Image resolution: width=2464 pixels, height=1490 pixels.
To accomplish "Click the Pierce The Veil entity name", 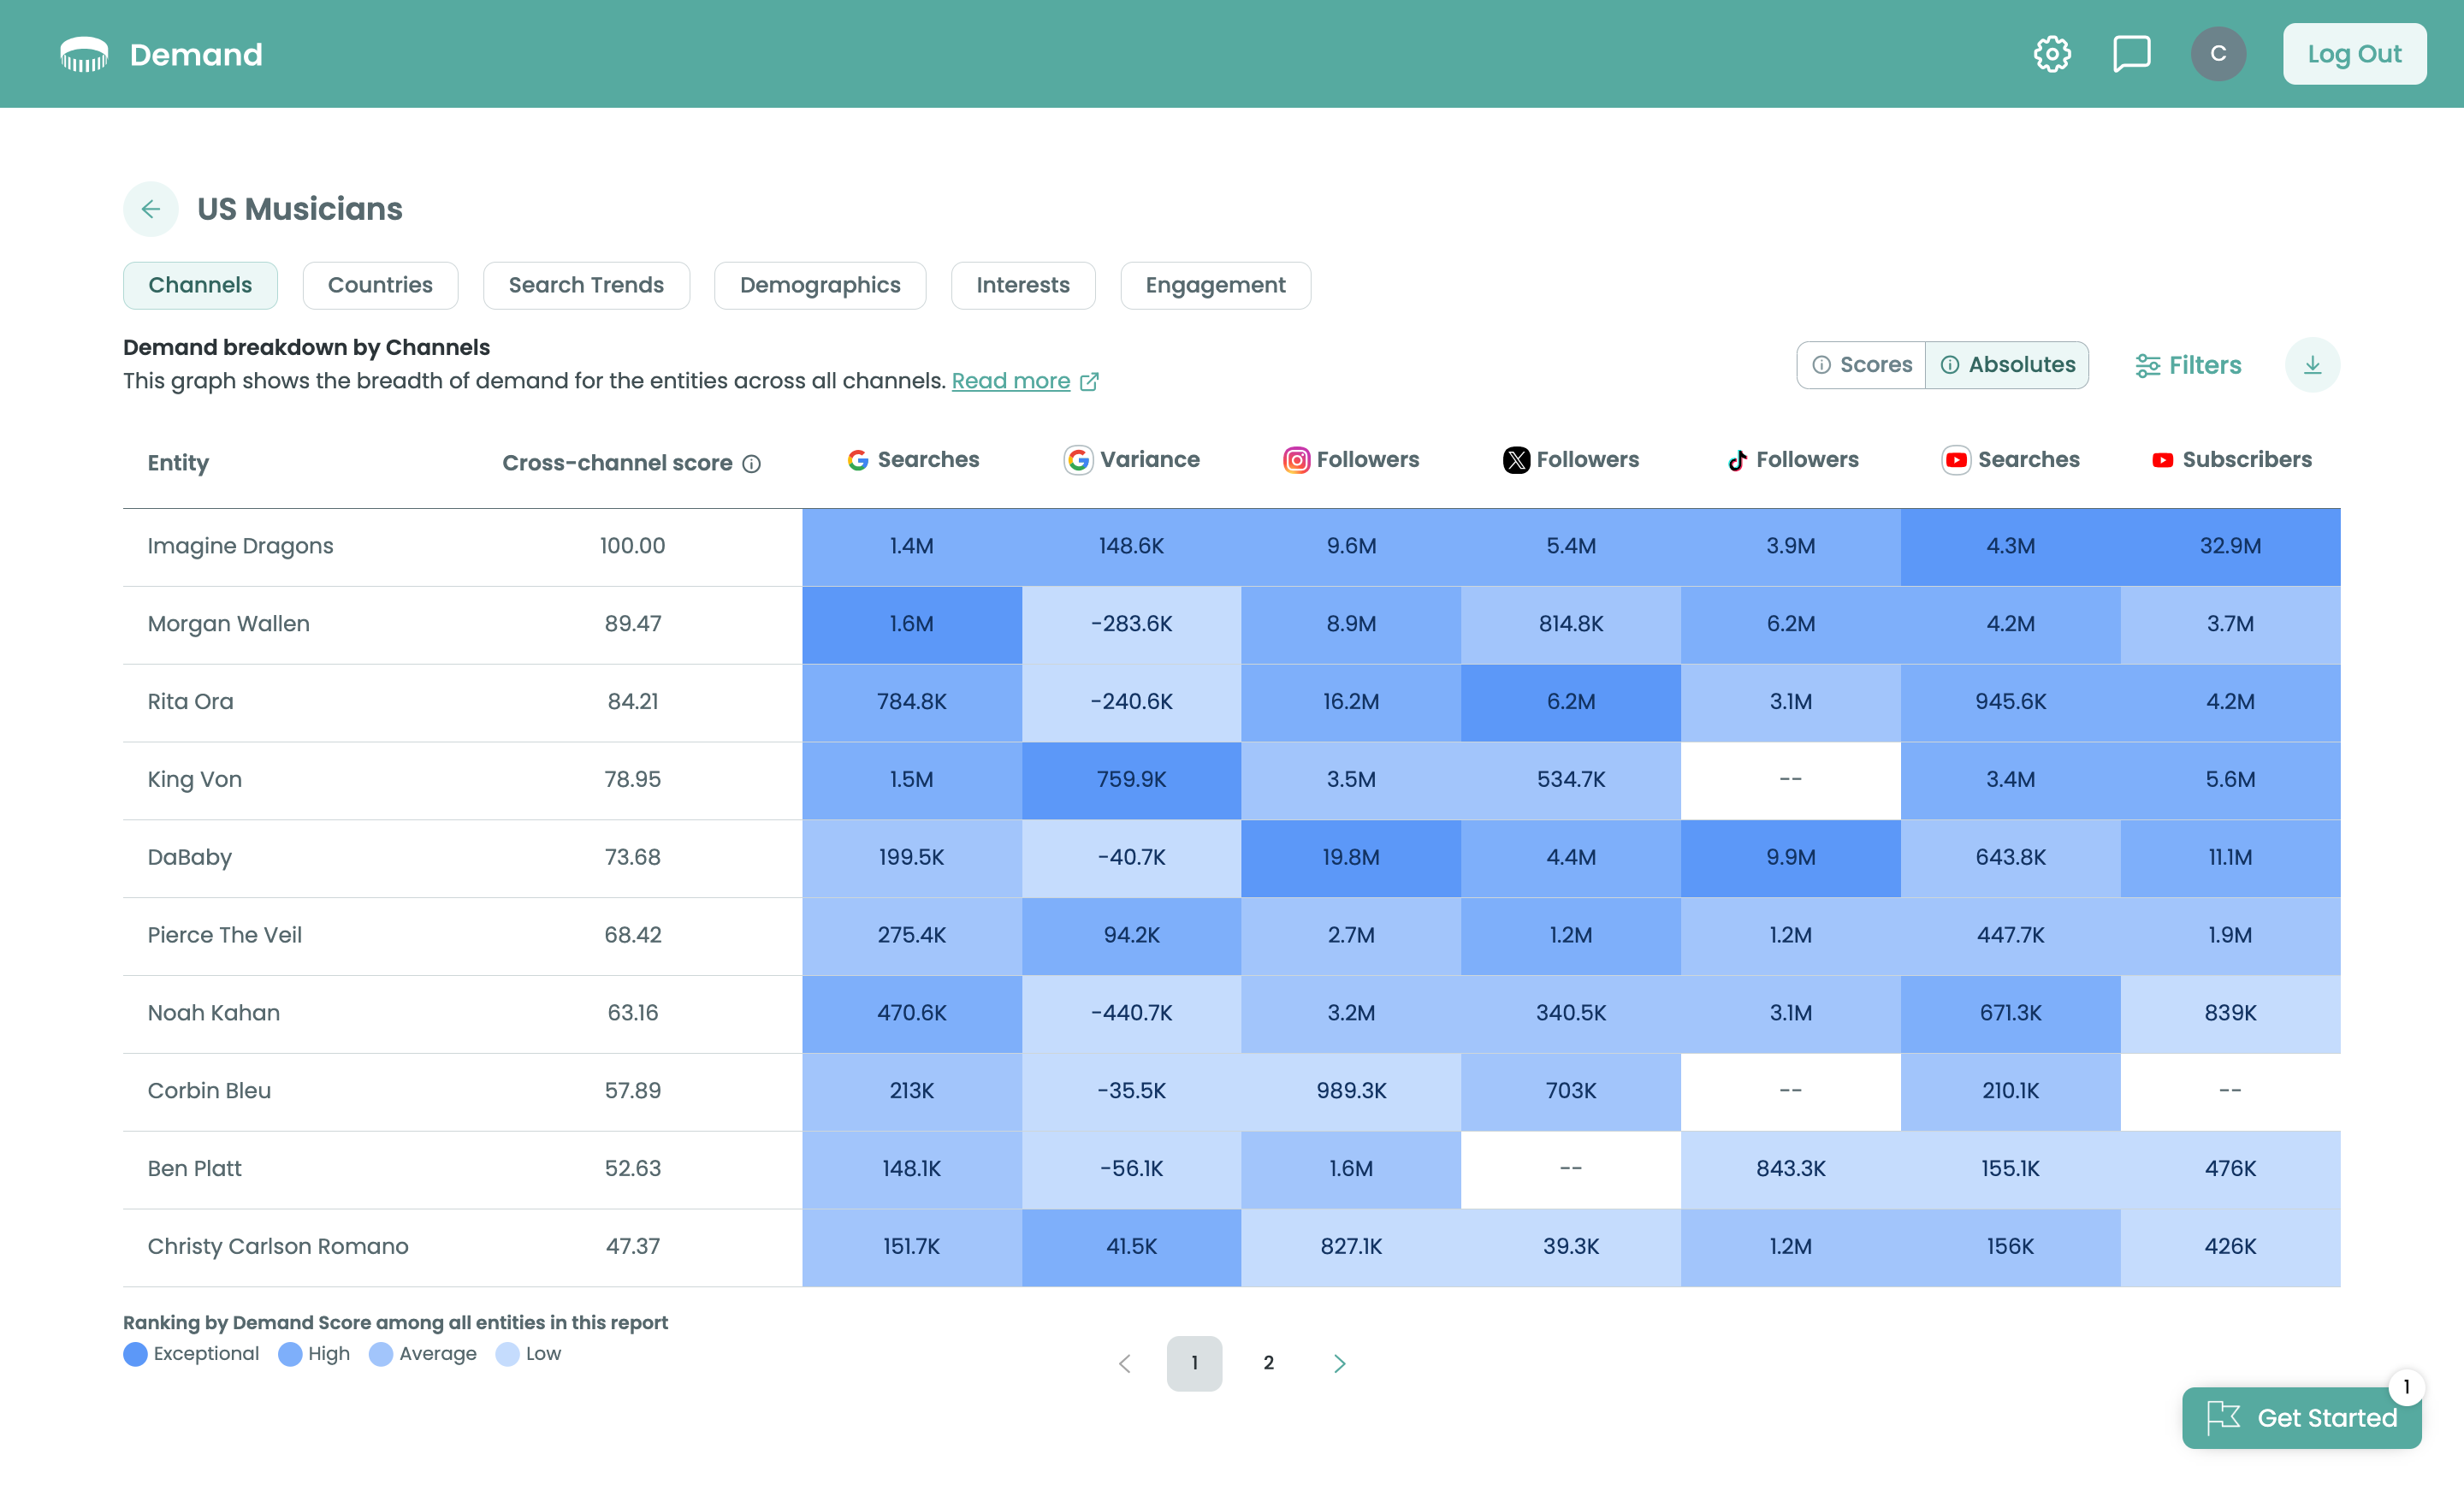I will pyautogui.click(x=224, y=936).
